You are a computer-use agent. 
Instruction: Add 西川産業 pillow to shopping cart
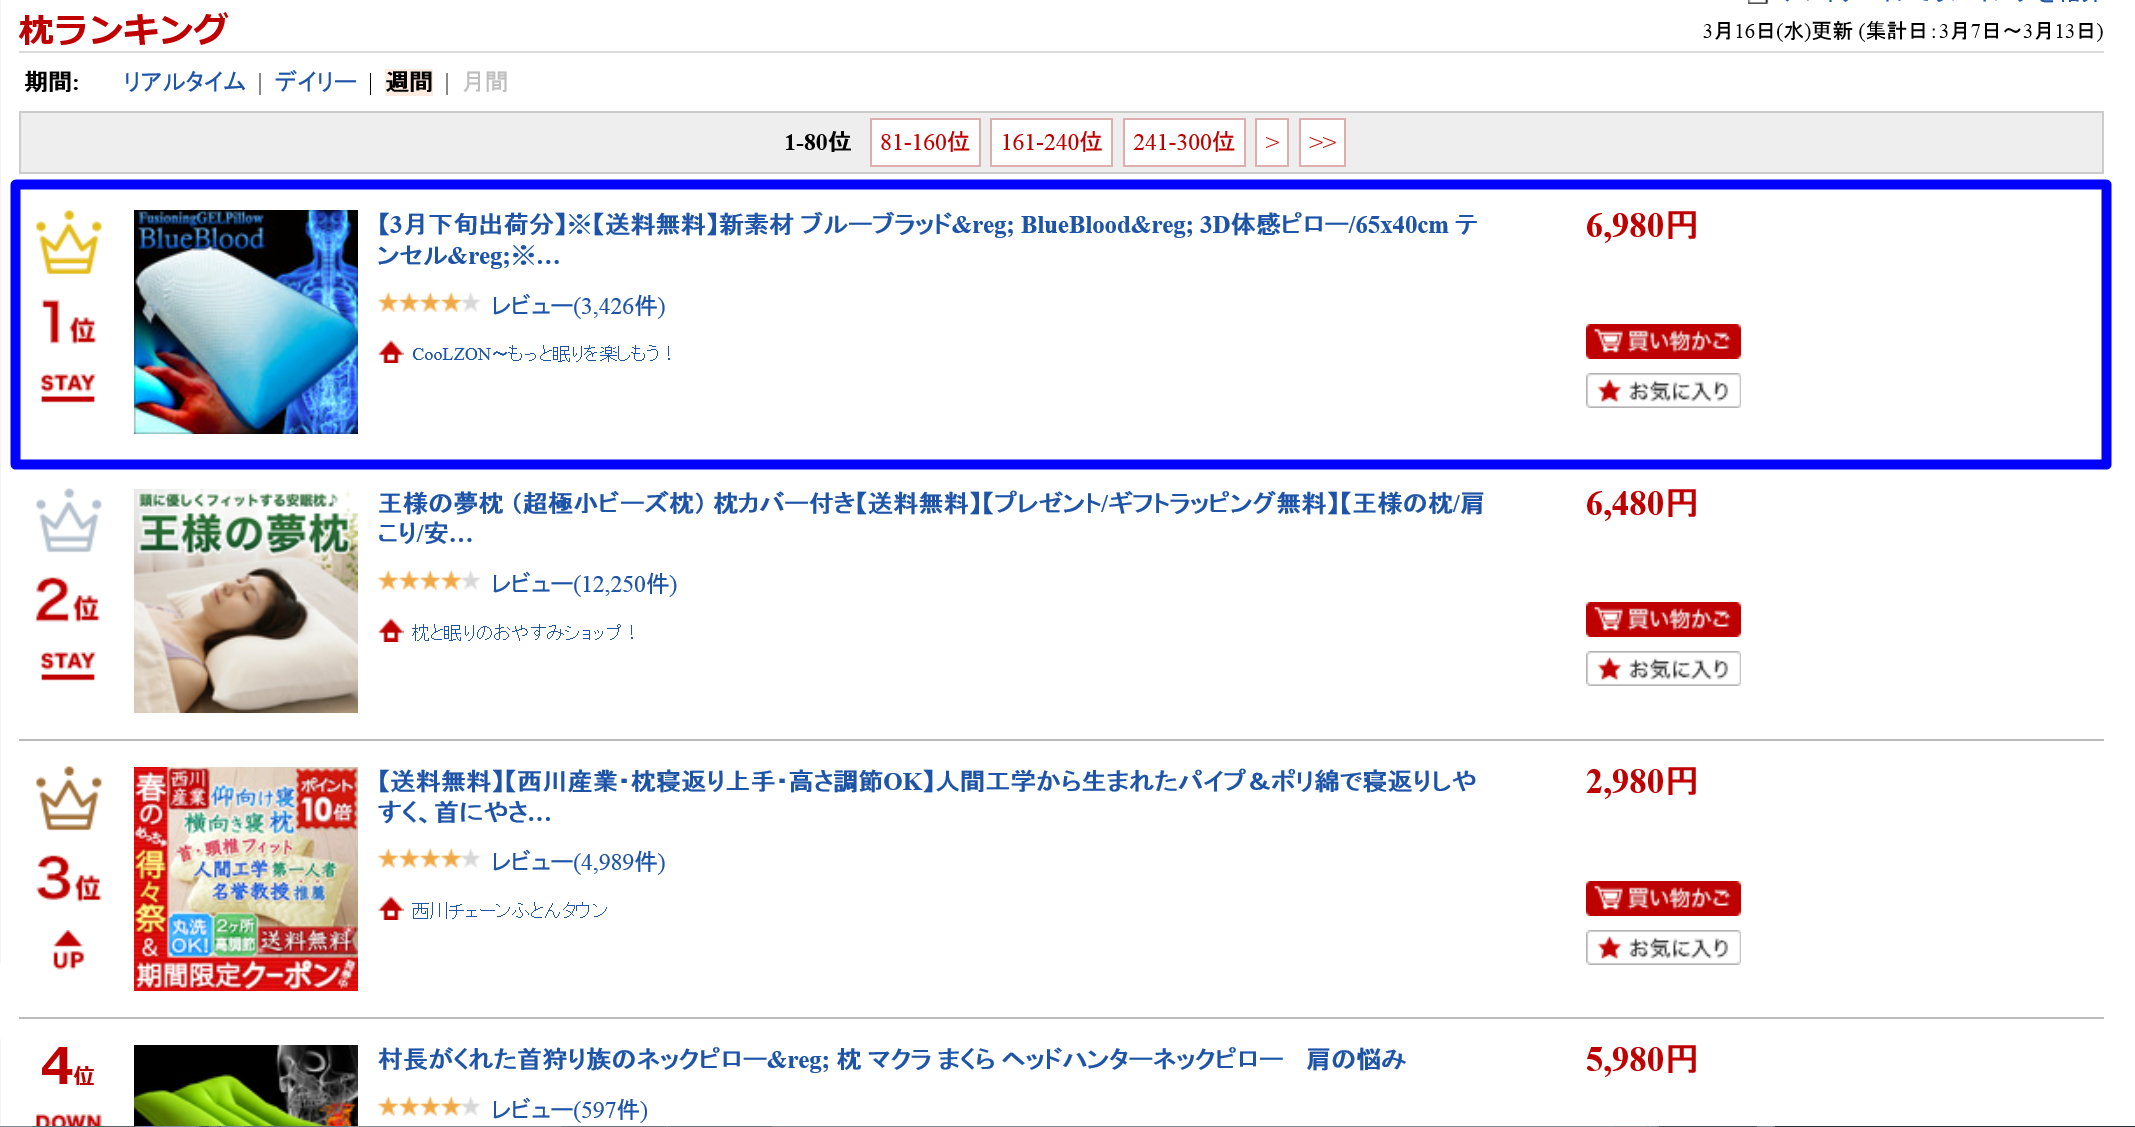[x=1662, y=898]
